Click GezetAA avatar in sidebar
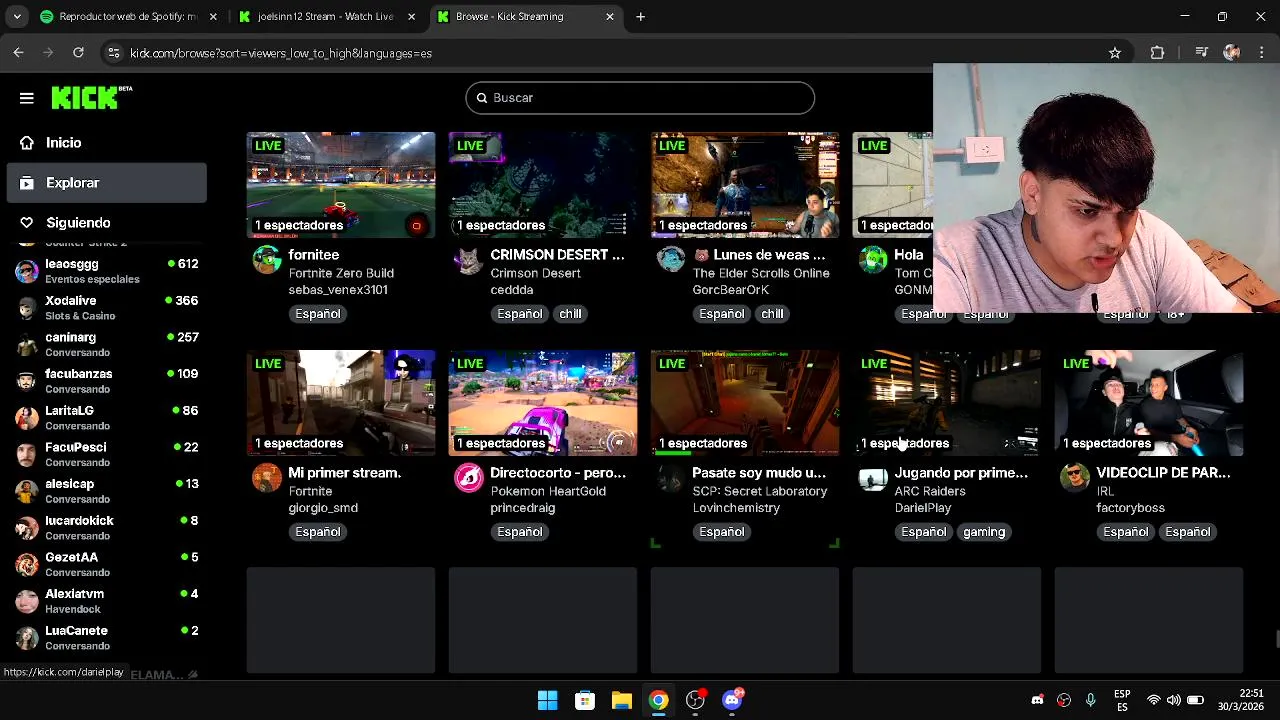The height and width of the screenshot is (720, 1280). [x=28, y=565]
